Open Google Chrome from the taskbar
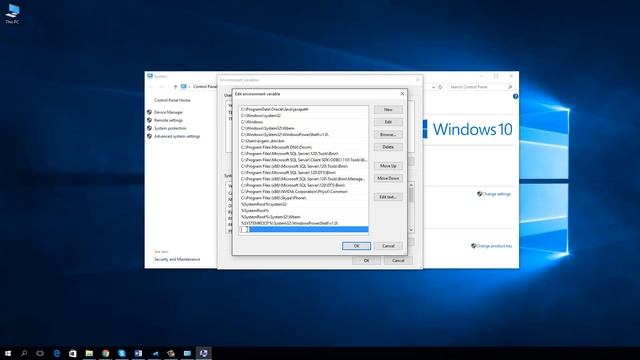Image resolution: width=640 pixels, height=360 pixels. (106, 353)
